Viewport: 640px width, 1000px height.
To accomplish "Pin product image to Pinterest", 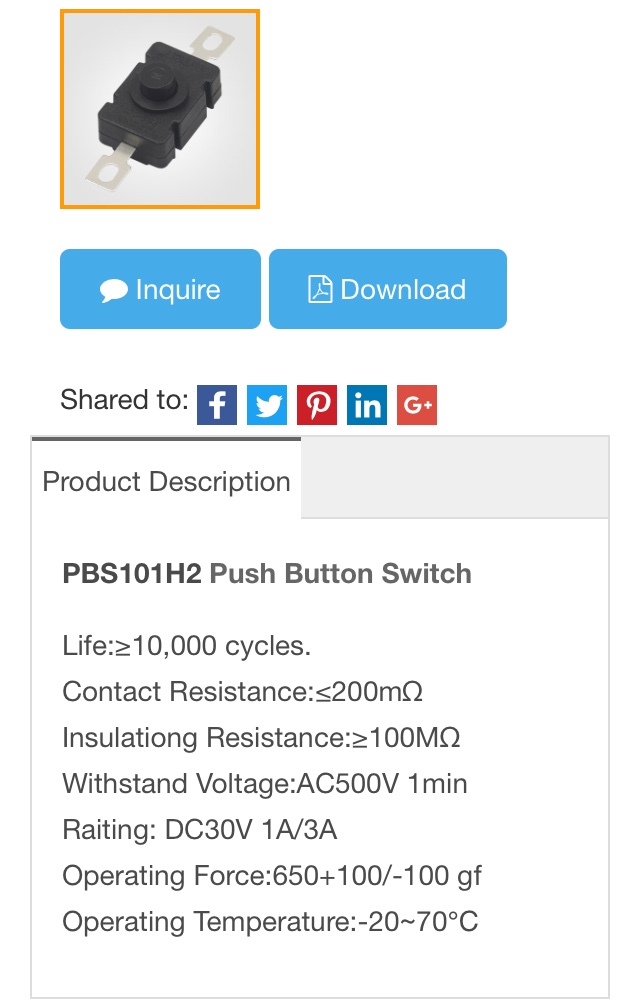I will point(316,404).
